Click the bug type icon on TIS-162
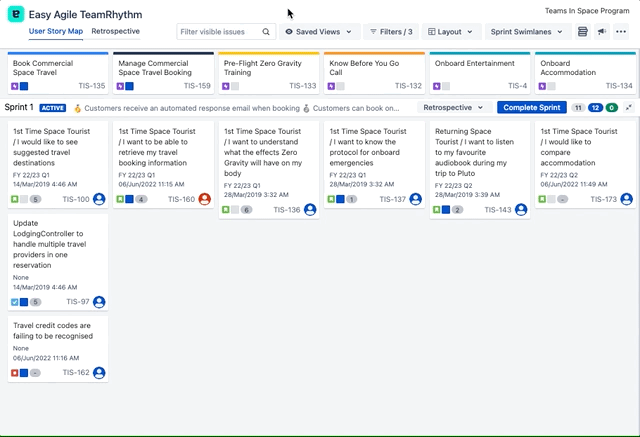Screen dimensions: 640x437 click(15, 373)
